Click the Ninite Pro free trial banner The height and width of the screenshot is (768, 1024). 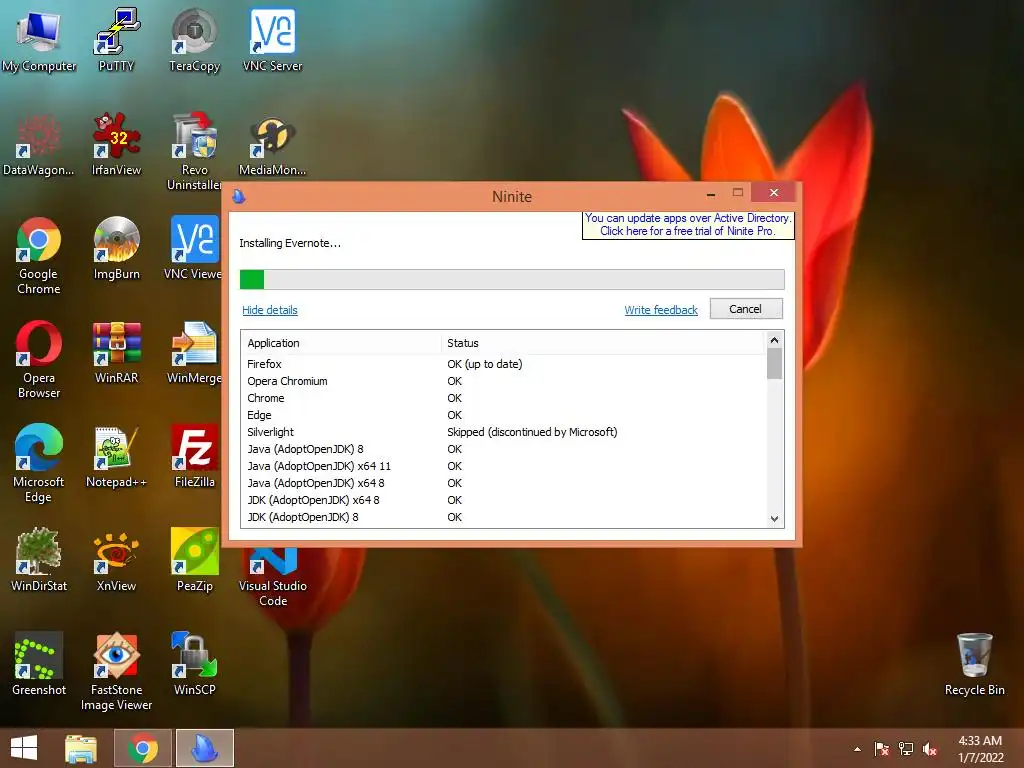coord(688,225)
